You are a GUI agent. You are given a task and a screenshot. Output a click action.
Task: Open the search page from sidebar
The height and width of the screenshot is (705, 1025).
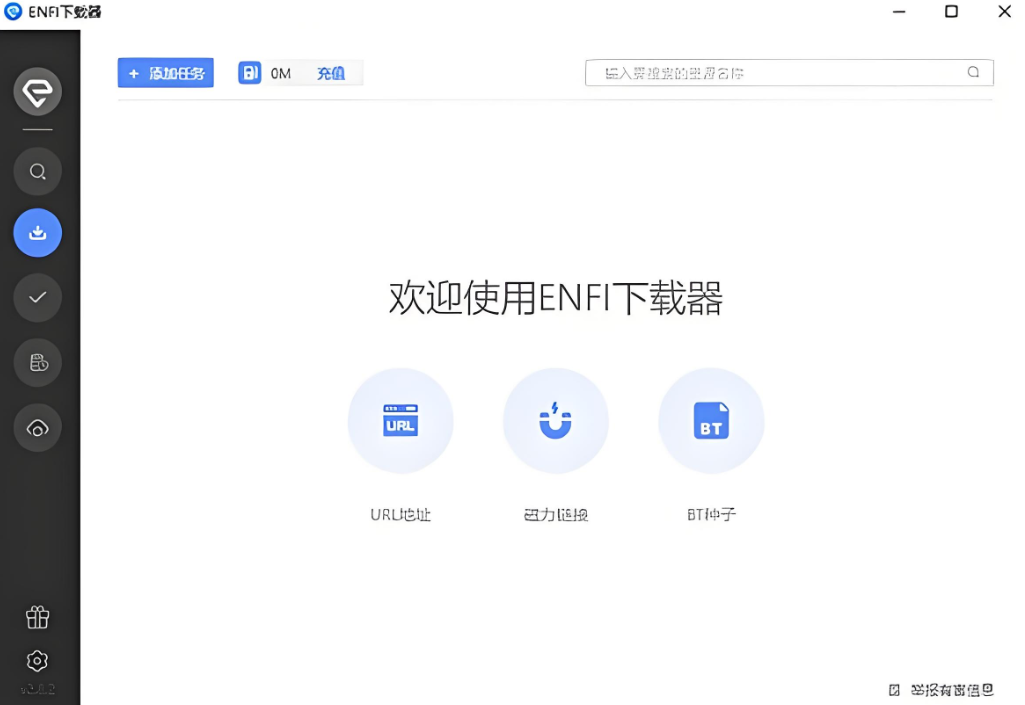37,171
